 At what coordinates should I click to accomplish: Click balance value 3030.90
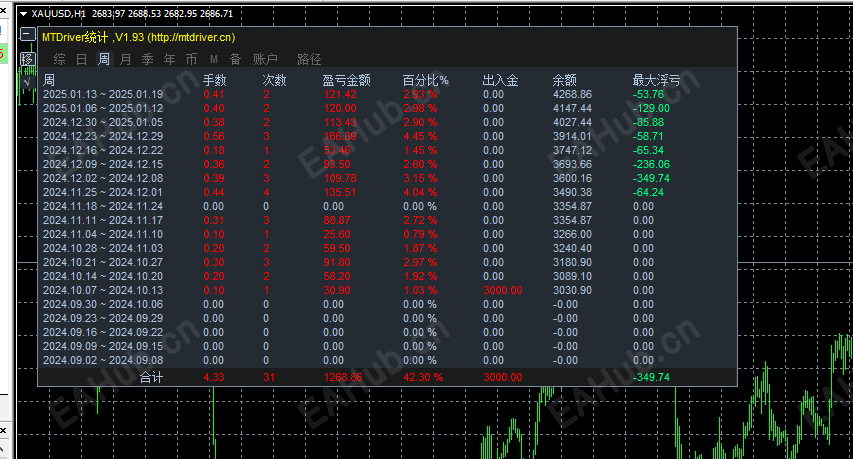point(572,290)
